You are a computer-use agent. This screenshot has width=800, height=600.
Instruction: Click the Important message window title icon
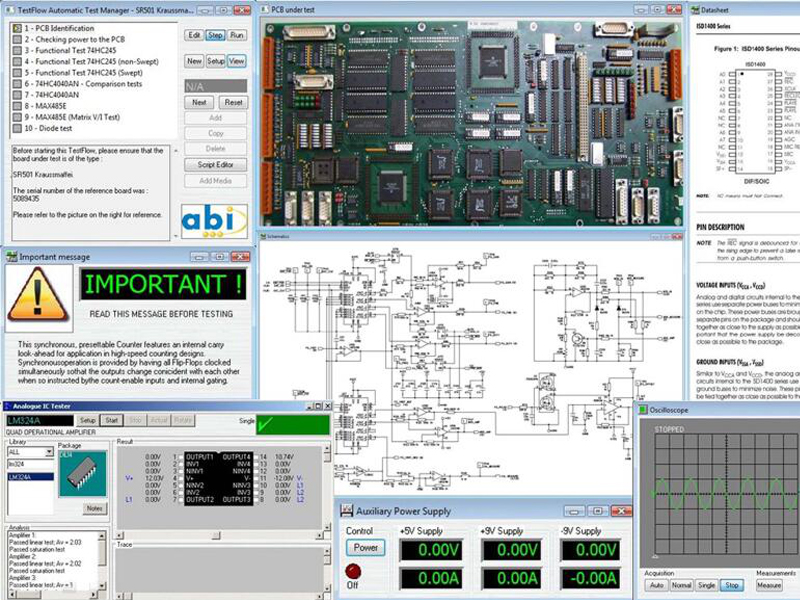[x=11, y=257]
